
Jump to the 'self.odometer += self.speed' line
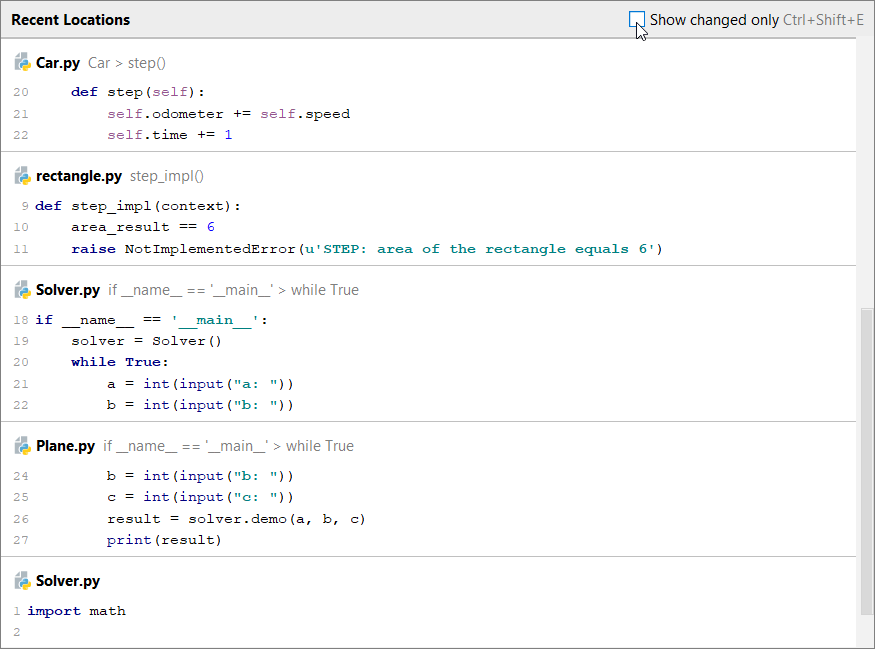coord(228,114)
